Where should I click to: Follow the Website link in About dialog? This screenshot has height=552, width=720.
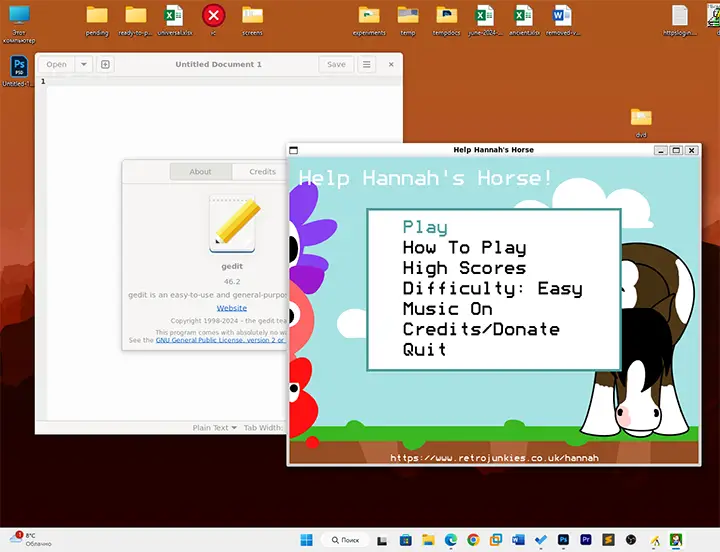(232, 308)
